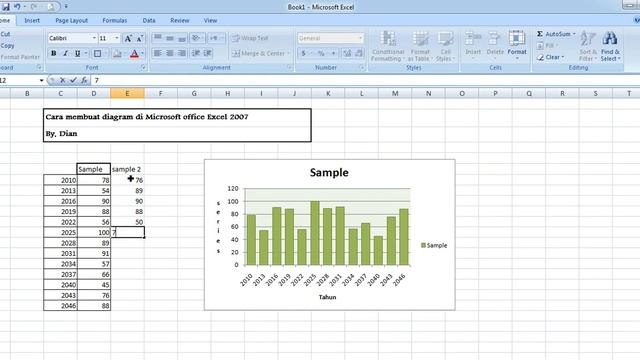The width and height of the screenshot is (640, 360).
Task: Click the Sample legend entry in chart
Action: pyautogui.click(x=434, y=245)
